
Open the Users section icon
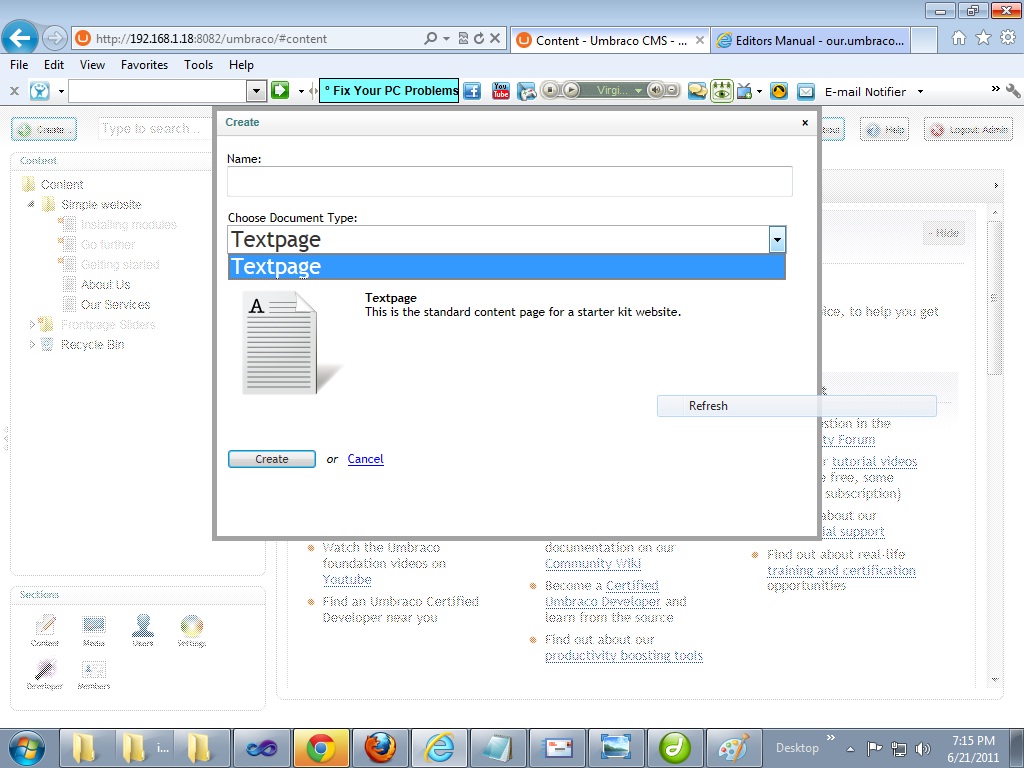click(x=143, y=628)
